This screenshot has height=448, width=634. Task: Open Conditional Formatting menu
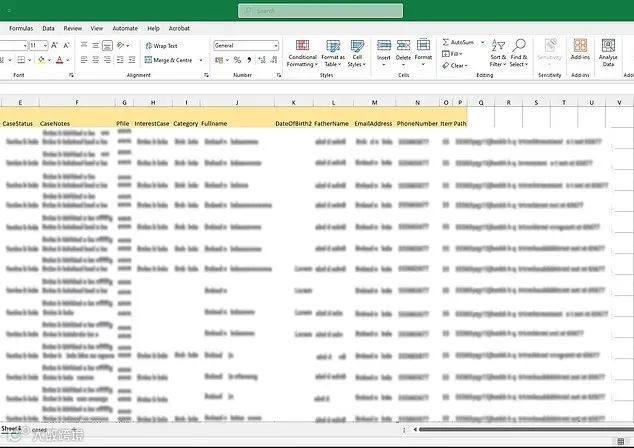tap(302, 53)
